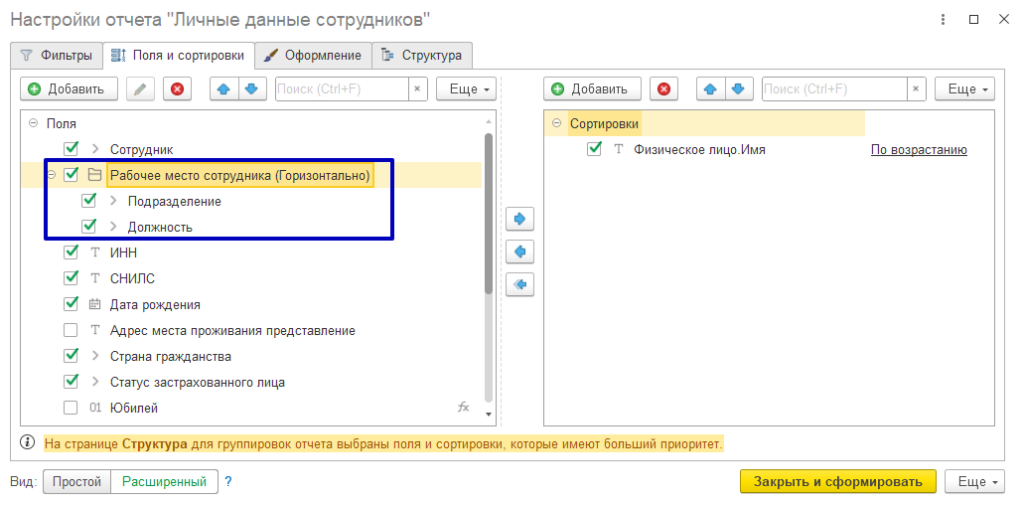Expand the Страна гражданства field

pyautogui.click(x=96, y=356)
